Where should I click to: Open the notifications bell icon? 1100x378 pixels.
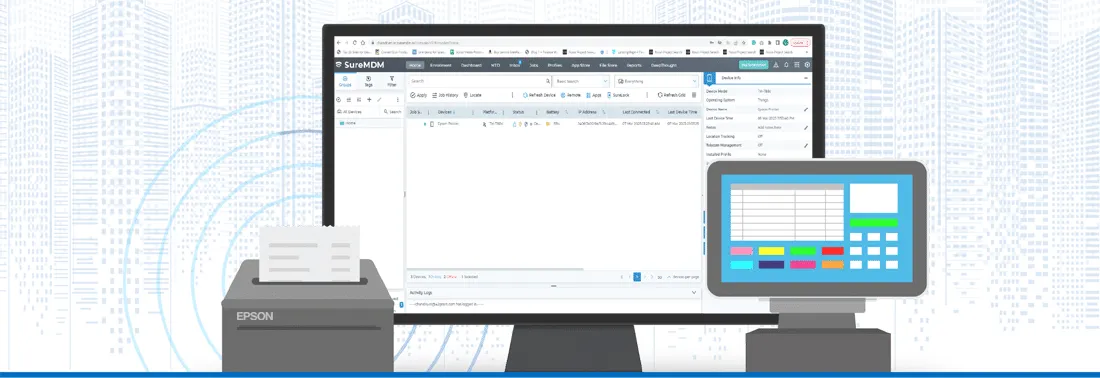pos(786,65)
